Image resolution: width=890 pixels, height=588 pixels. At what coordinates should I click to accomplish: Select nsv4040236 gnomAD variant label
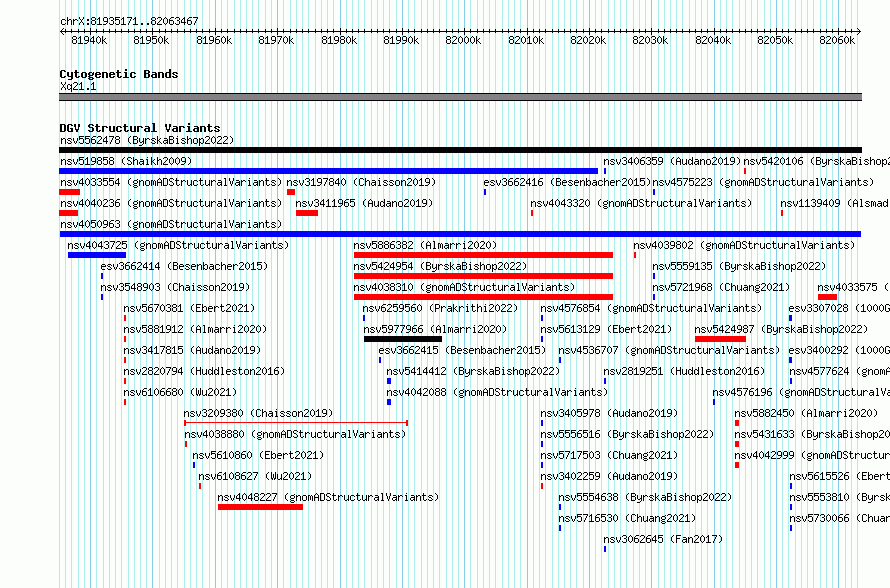coord(171,203)
